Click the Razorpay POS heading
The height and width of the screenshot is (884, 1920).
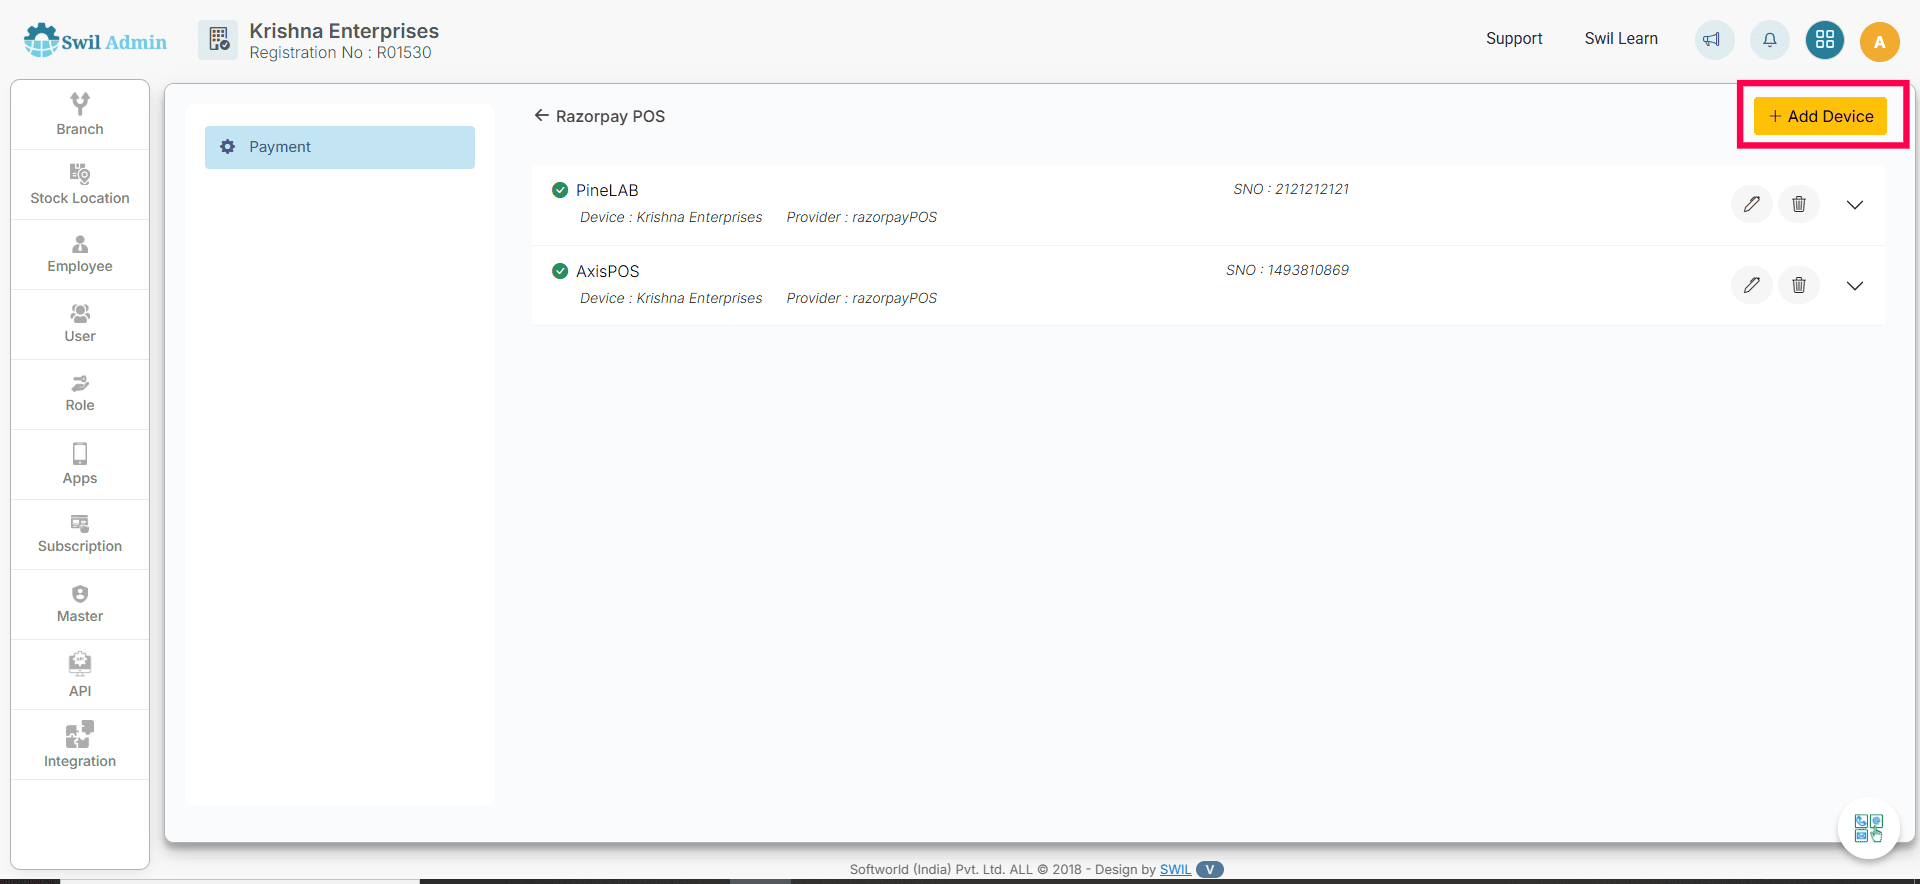pyautogui.click(x=610, y=116)
